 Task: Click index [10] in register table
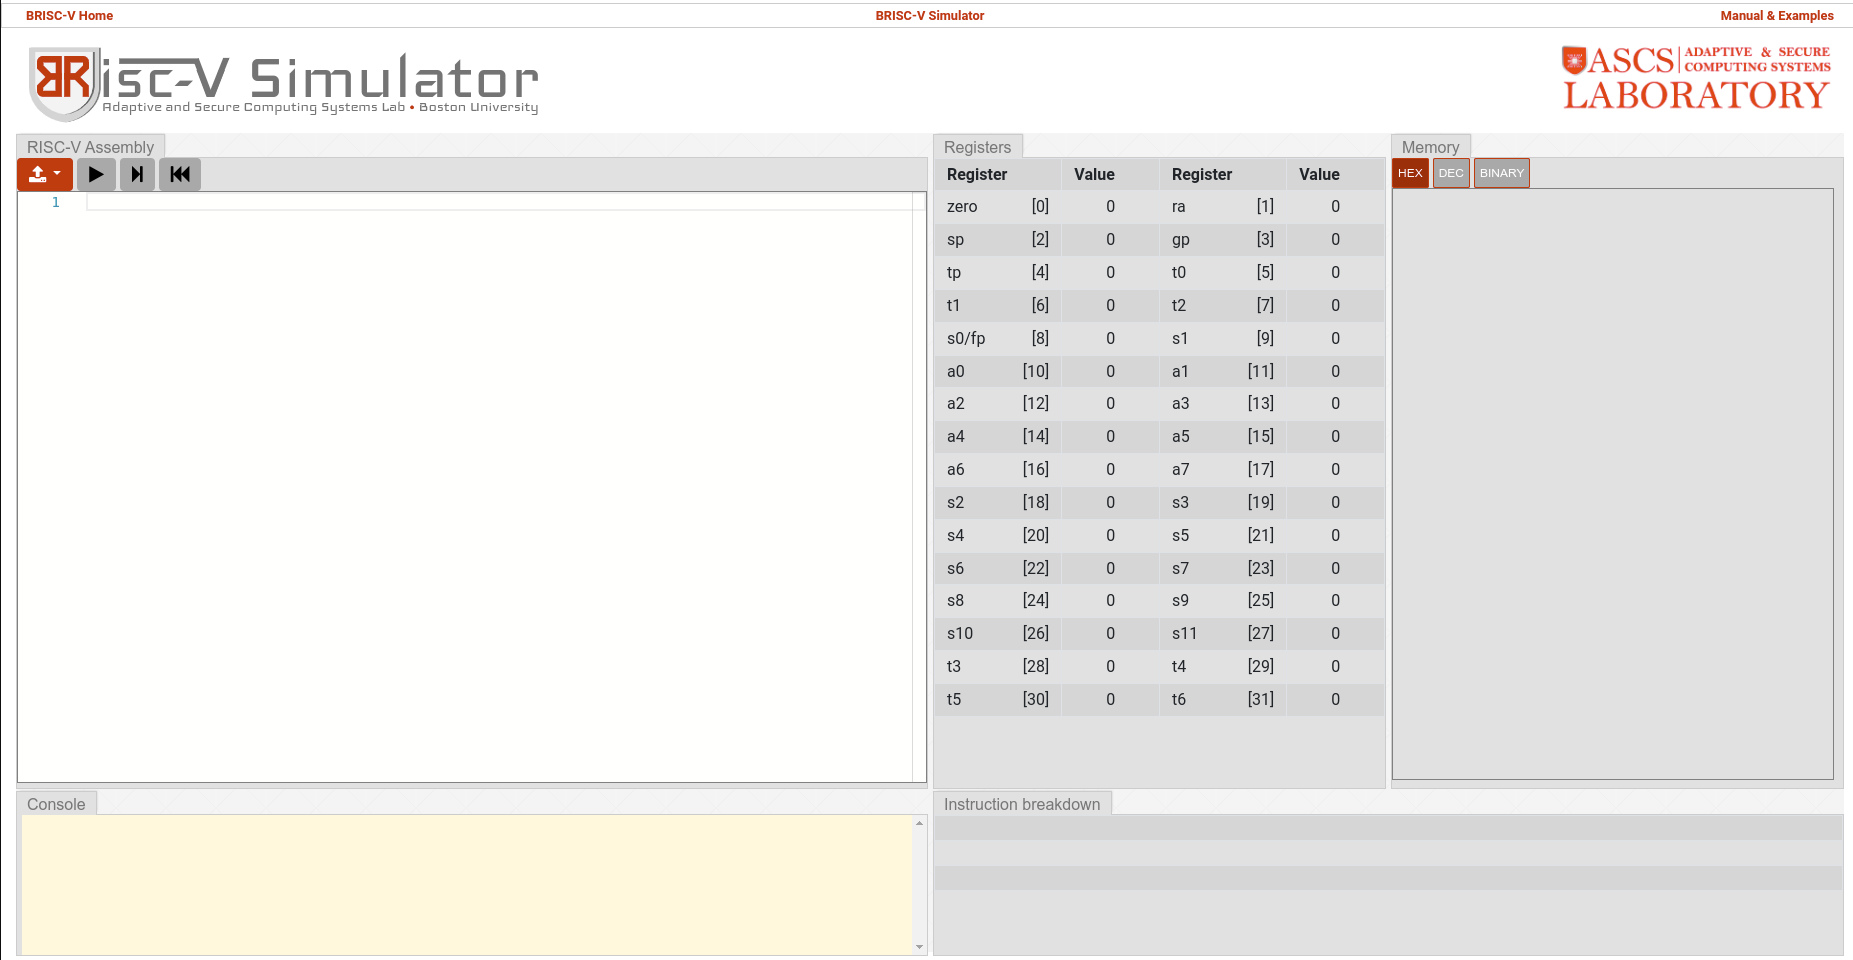(x=1035, y=372)
